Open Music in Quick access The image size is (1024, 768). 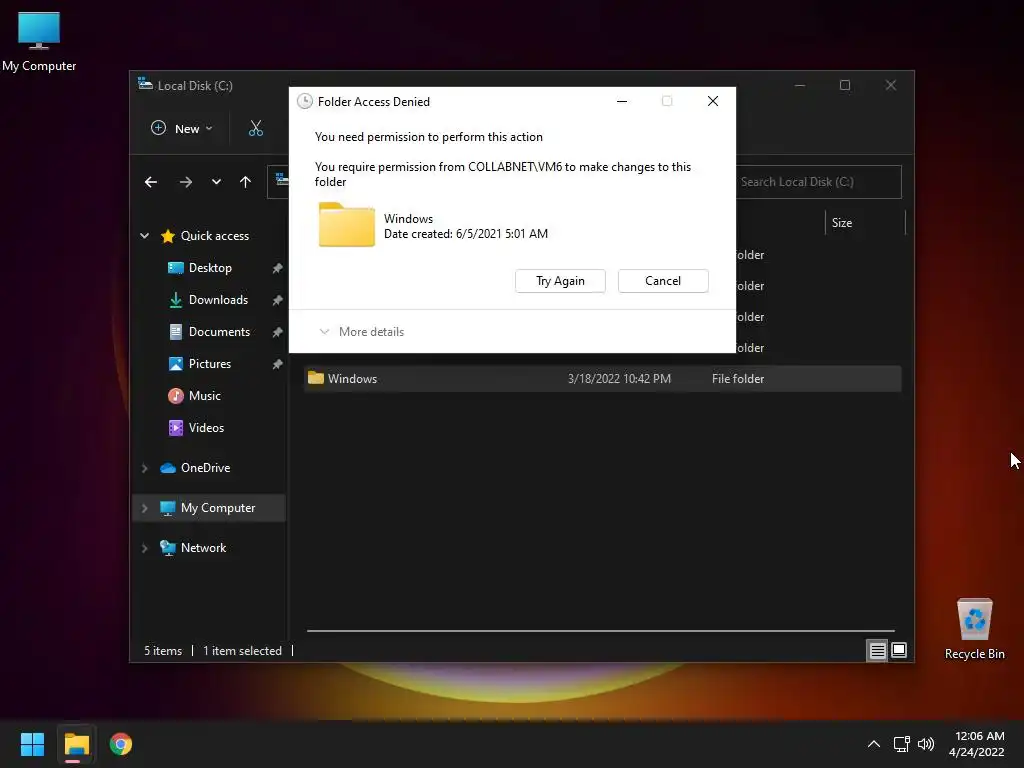[x=195, y=396]
